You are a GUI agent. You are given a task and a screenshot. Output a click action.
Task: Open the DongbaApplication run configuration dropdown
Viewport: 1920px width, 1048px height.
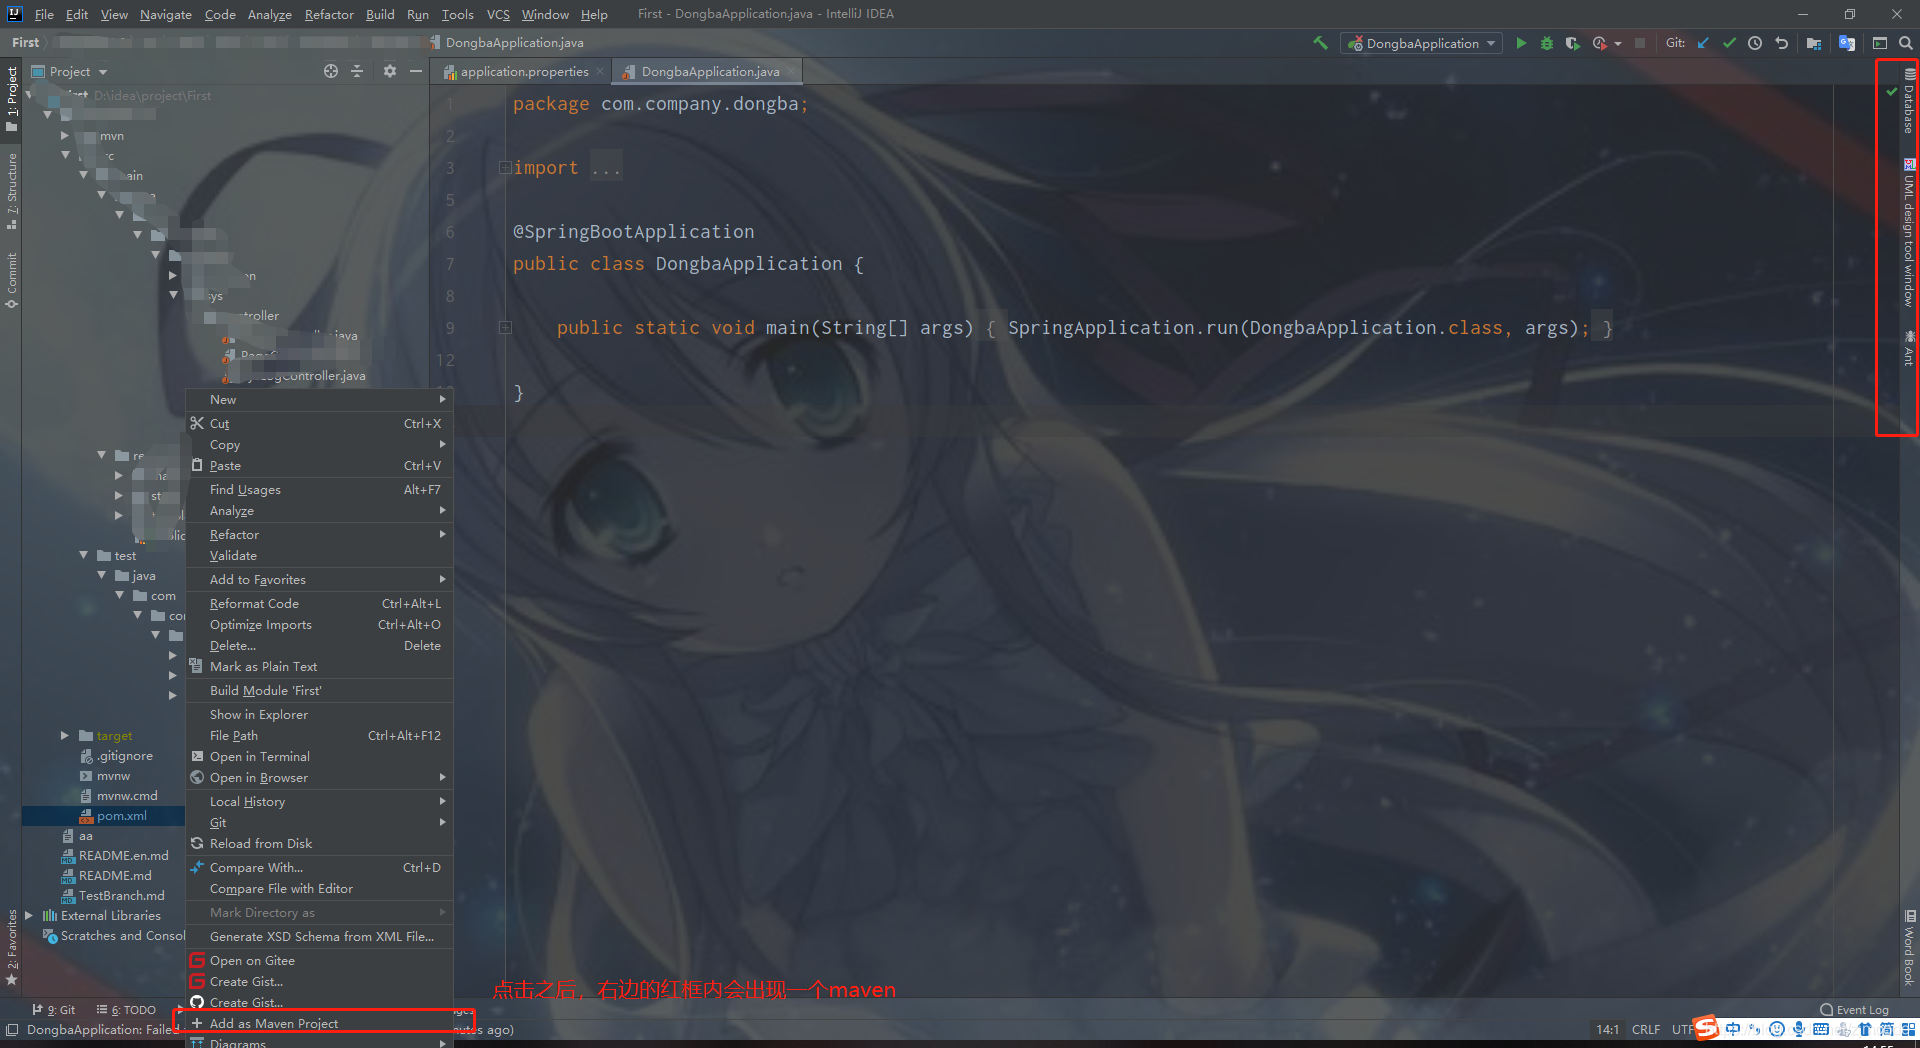1421,43
